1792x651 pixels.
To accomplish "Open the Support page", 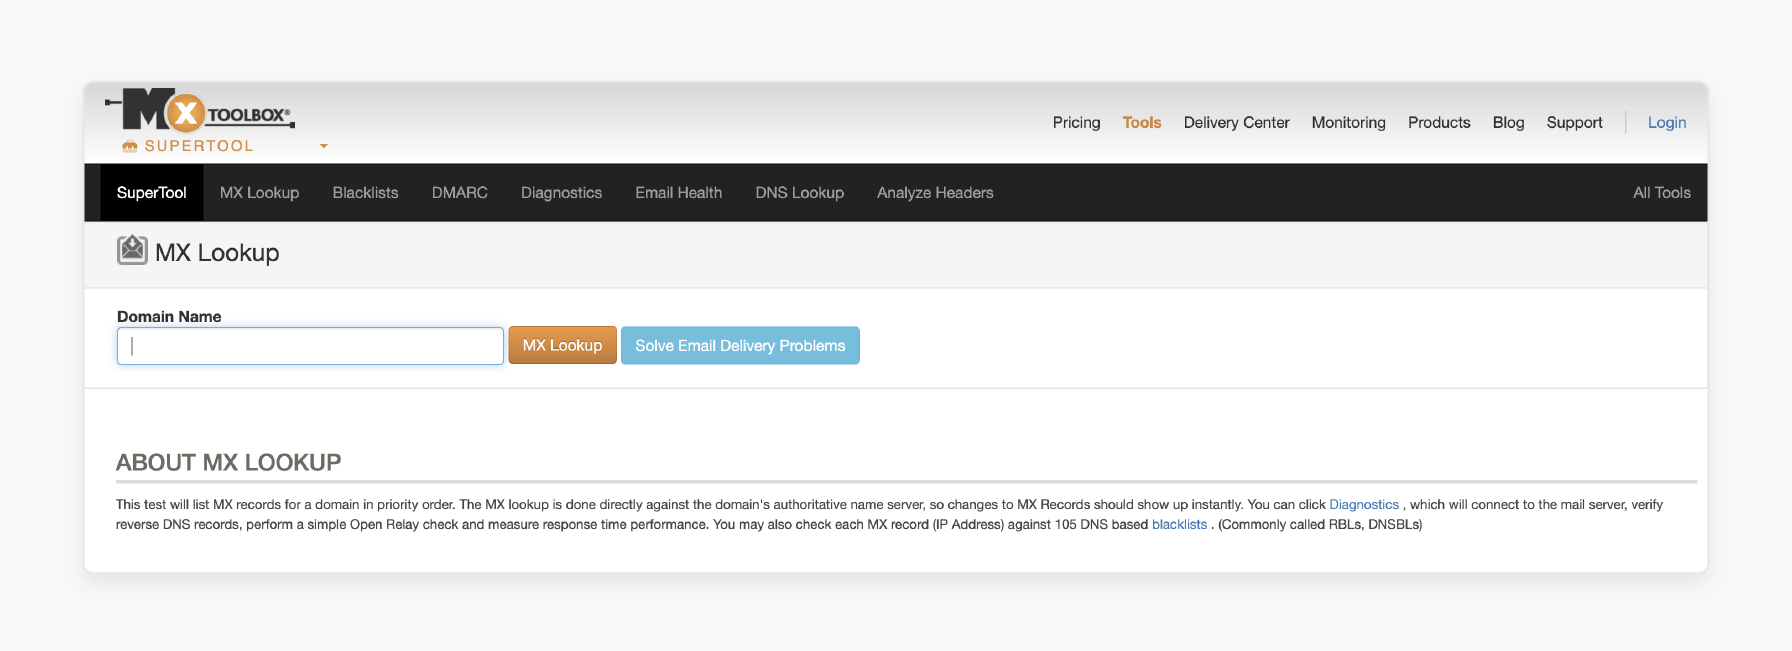I will pos(1575,122).
